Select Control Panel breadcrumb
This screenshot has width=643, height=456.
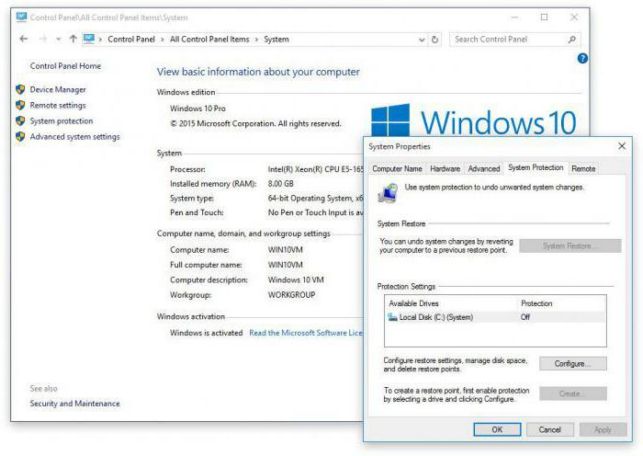point(131,39)
